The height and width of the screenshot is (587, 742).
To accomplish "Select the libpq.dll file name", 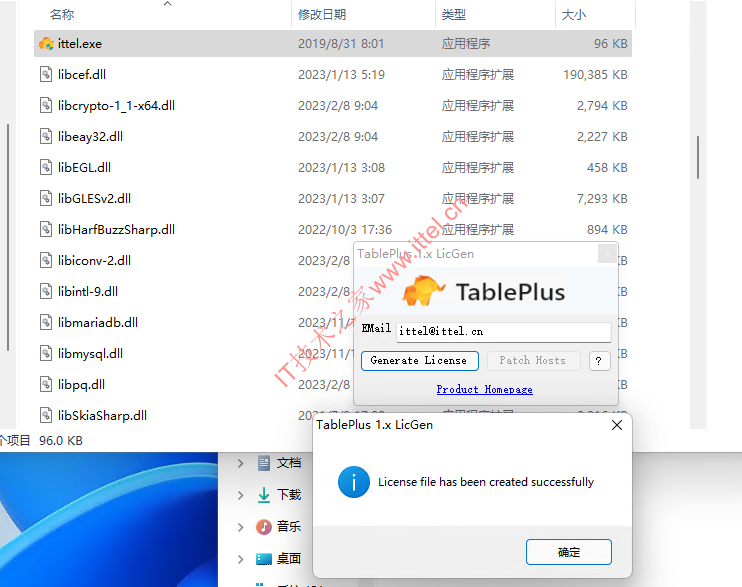I will [81, 385].
